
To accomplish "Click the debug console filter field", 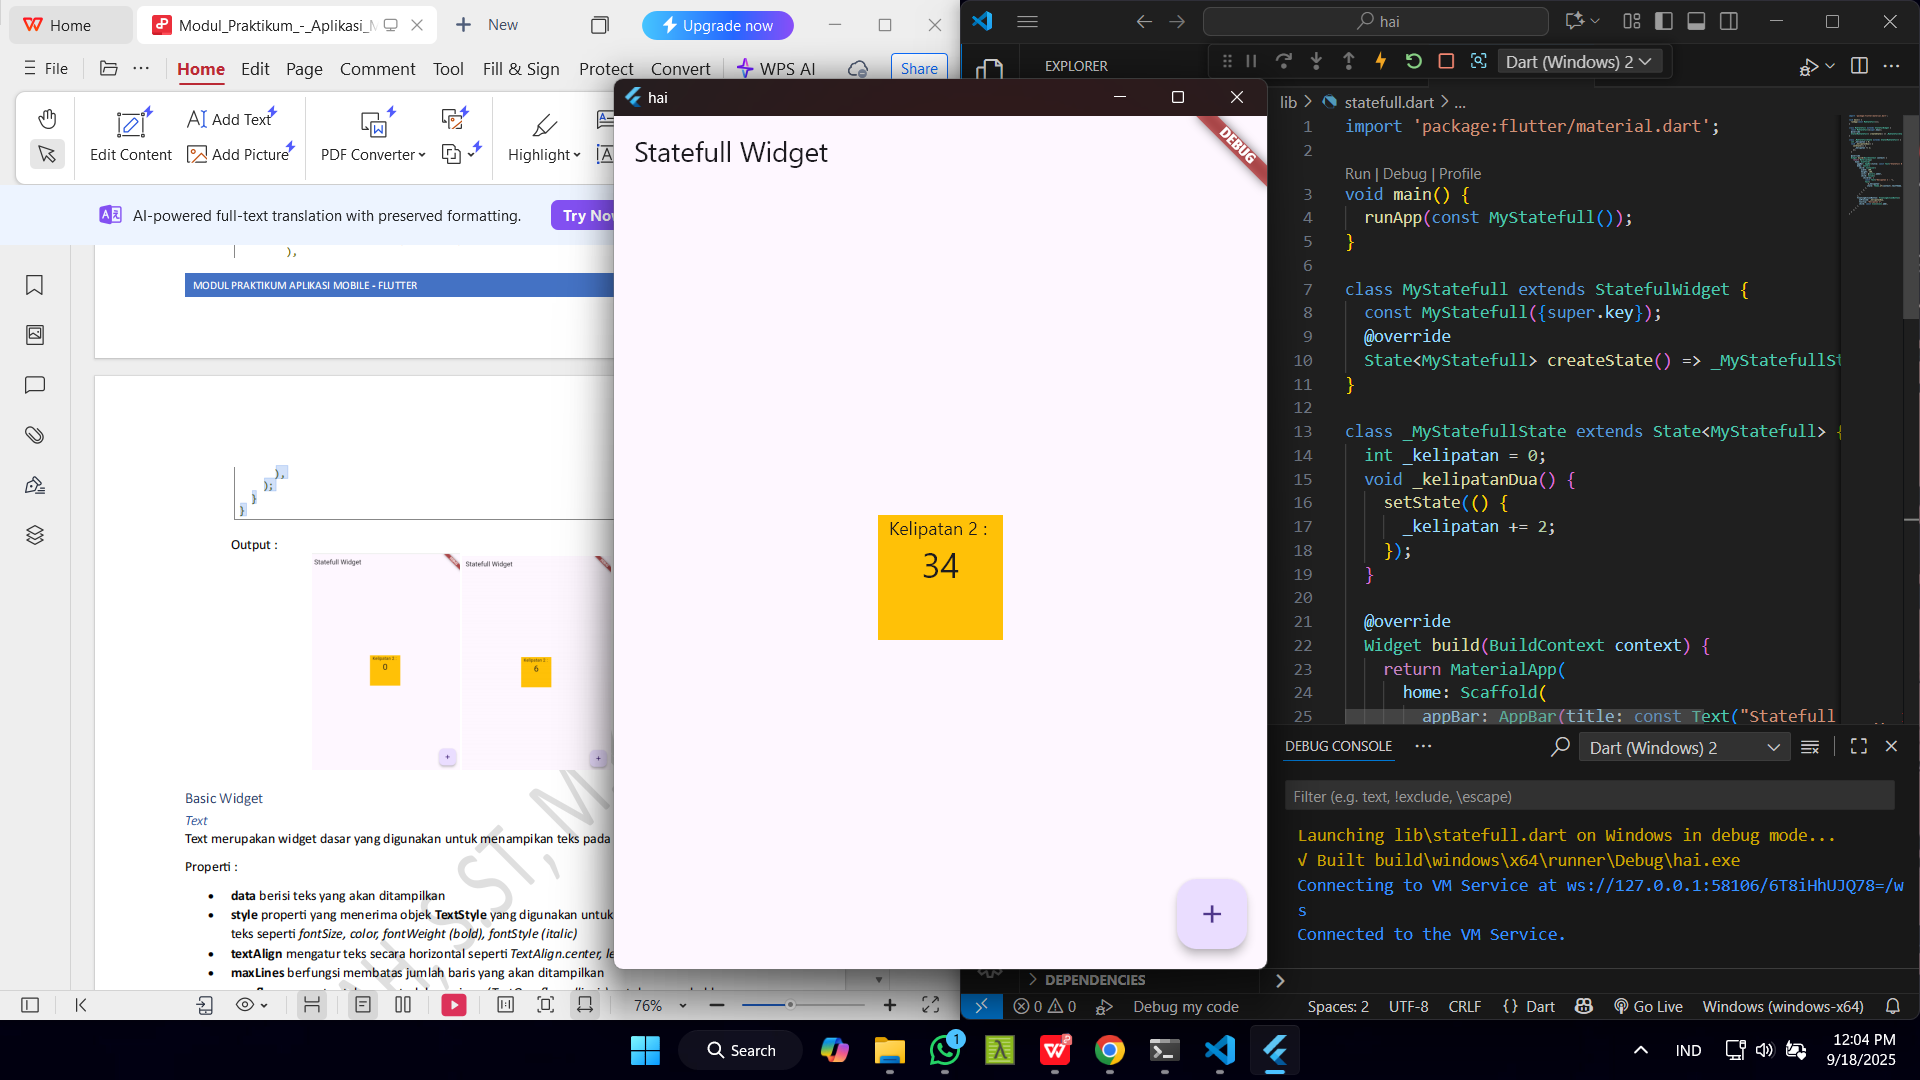I will coord(1589,796).
